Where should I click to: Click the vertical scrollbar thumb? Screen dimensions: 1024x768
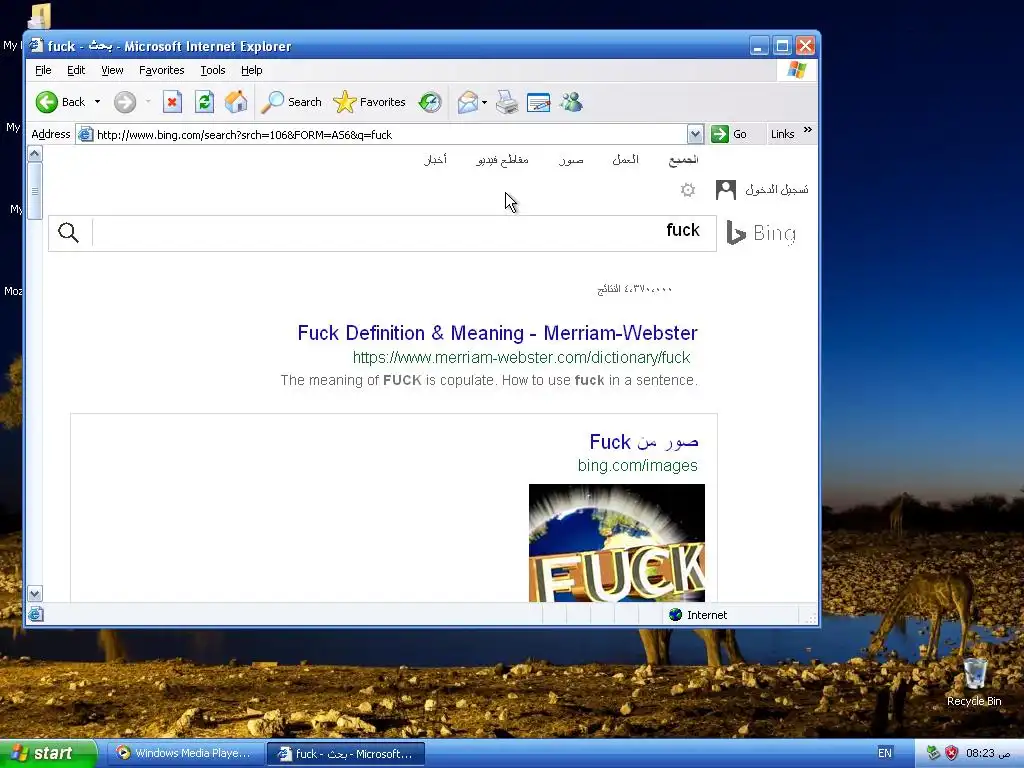[x=35, y=191]
